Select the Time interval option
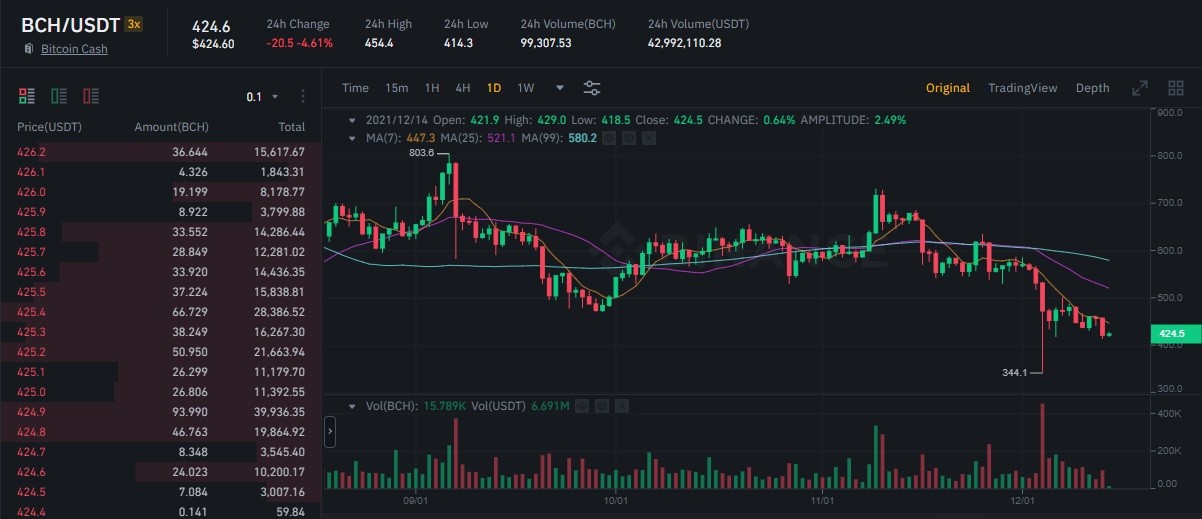This screenshot has height=519, width=1202. 355,88
